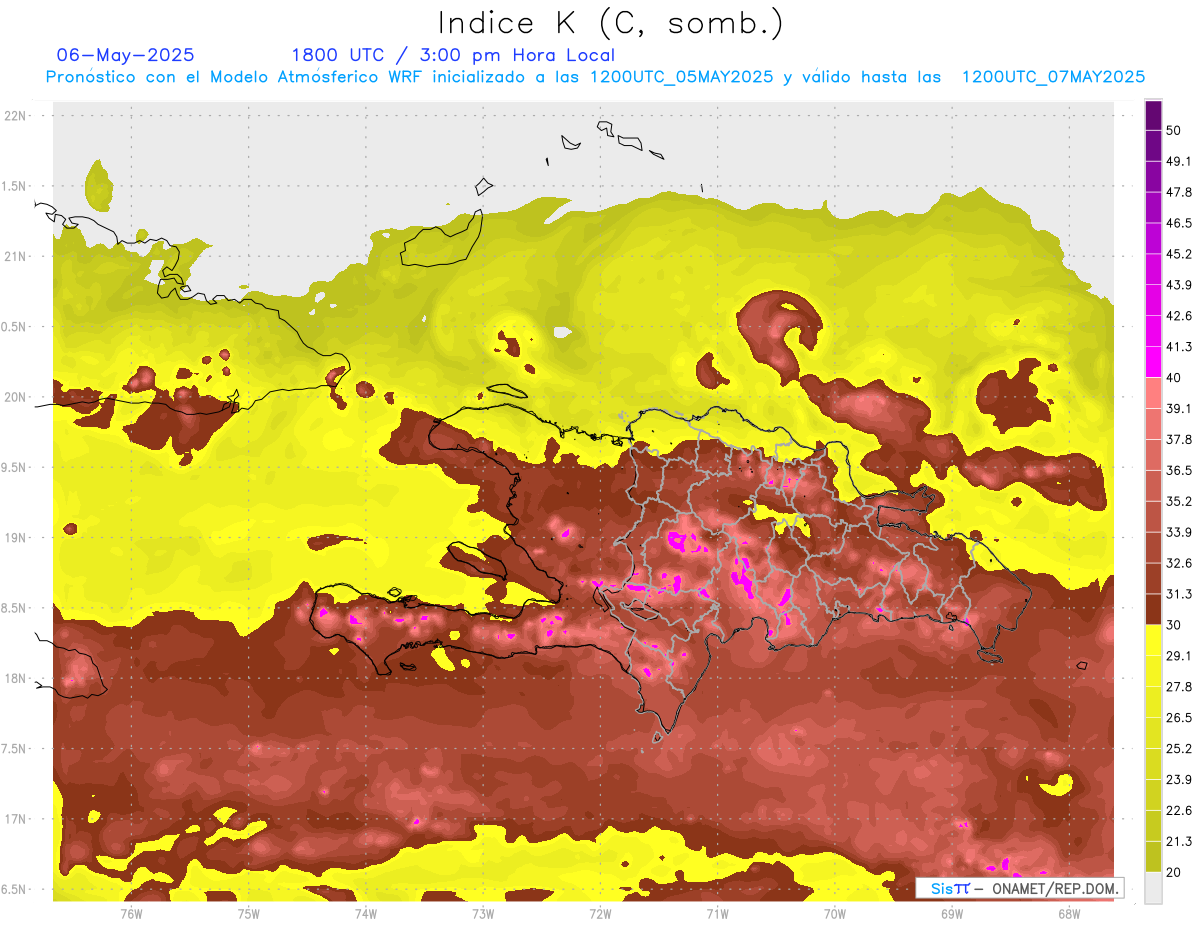Image resolution: width=1200 pixels, height=927 pixels.
Task: Click the '68W' longitude label
Action: coord(1069,913)
